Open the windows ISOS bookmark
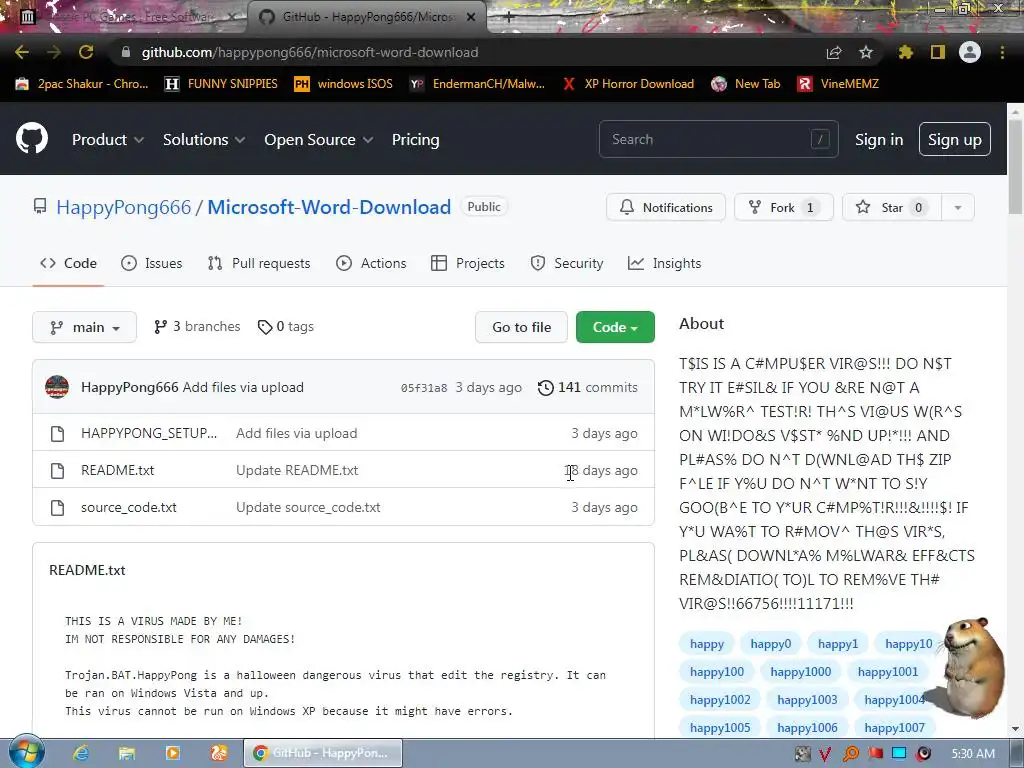The height and width of the screenshot is (768, 1024). point(344,84)
